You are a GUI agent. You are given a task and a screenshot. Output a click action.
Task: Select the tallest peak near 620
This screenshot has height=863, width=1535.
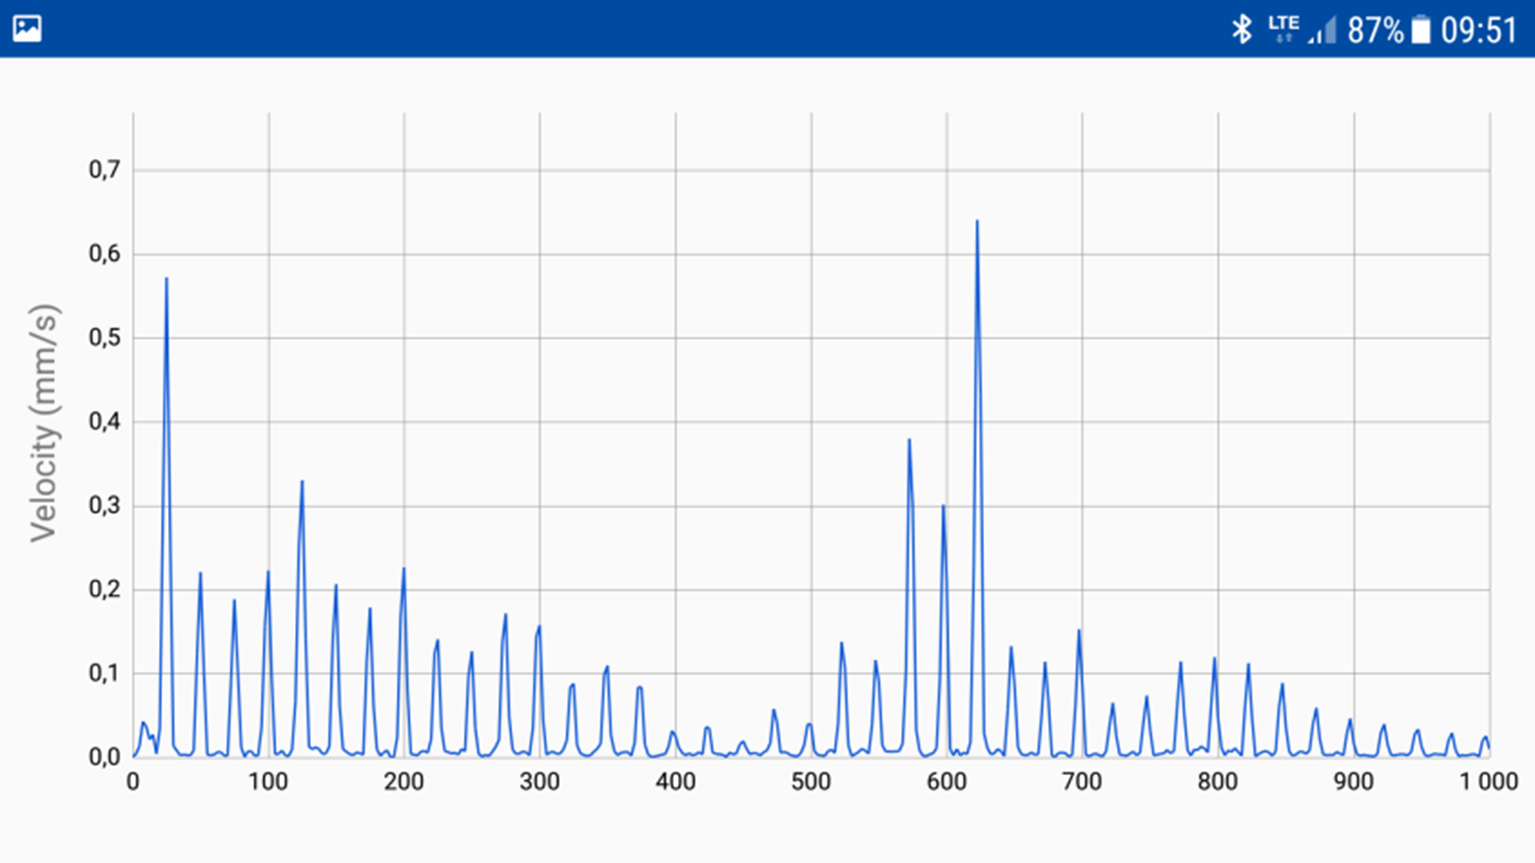pyautogui.click(x=977, y=224)
